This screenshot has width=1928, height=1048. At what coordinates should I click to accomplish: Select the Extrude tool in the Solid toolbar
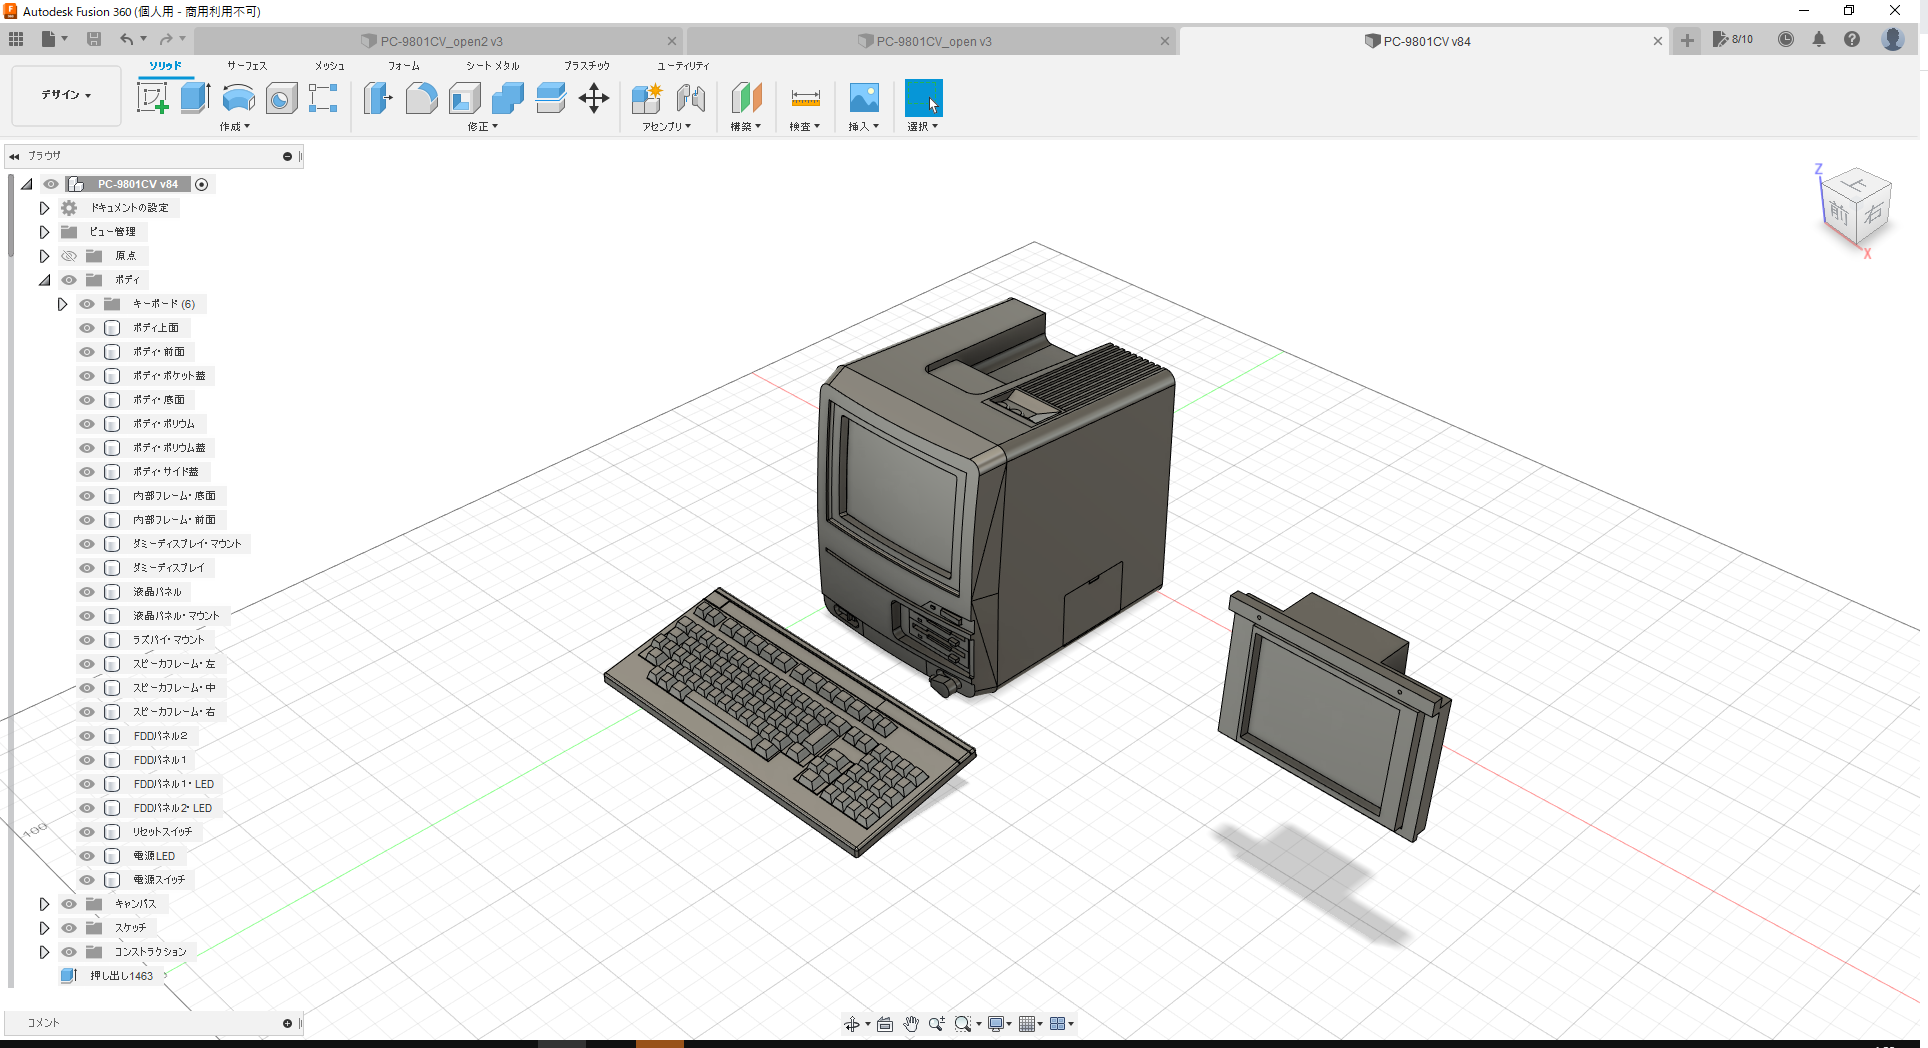point(193,97)
